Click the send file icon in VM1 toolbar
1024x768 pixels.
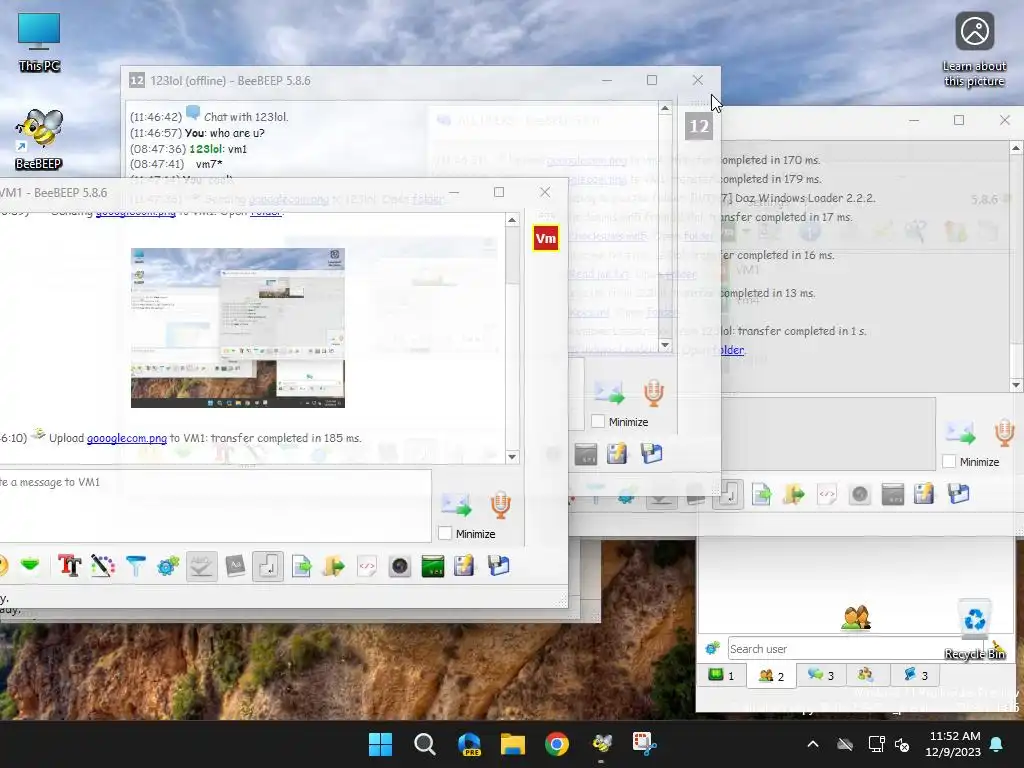[301, 566]
